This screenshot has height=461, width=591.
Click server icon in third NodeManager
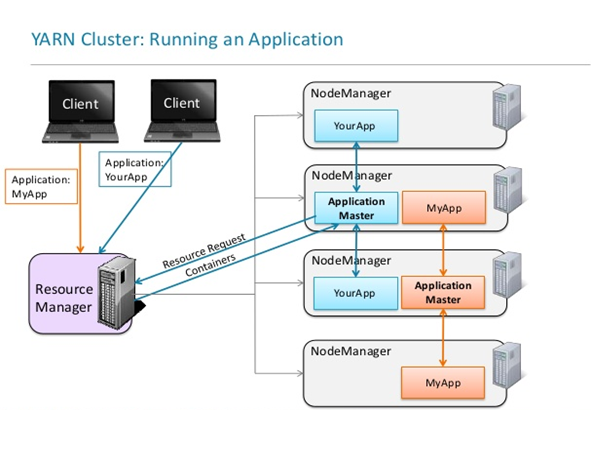click(508, 275)
